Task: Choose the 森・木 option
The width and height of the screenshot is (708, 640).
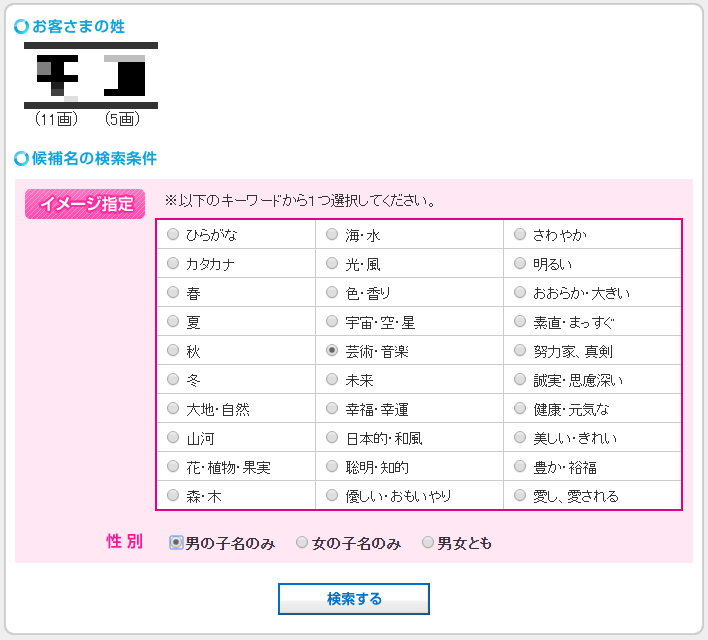Action: 173,495
